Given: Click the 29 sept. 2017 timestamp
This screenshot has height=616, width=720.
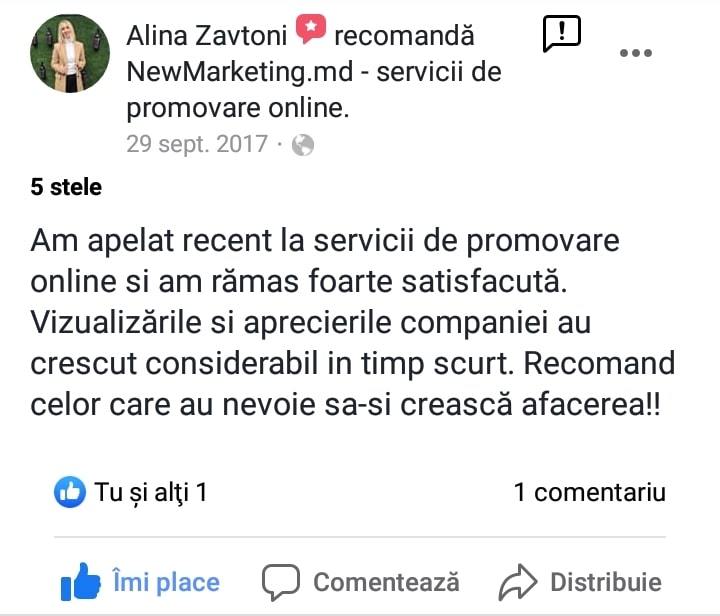Looking at the screenshot, I should (197, 144).
